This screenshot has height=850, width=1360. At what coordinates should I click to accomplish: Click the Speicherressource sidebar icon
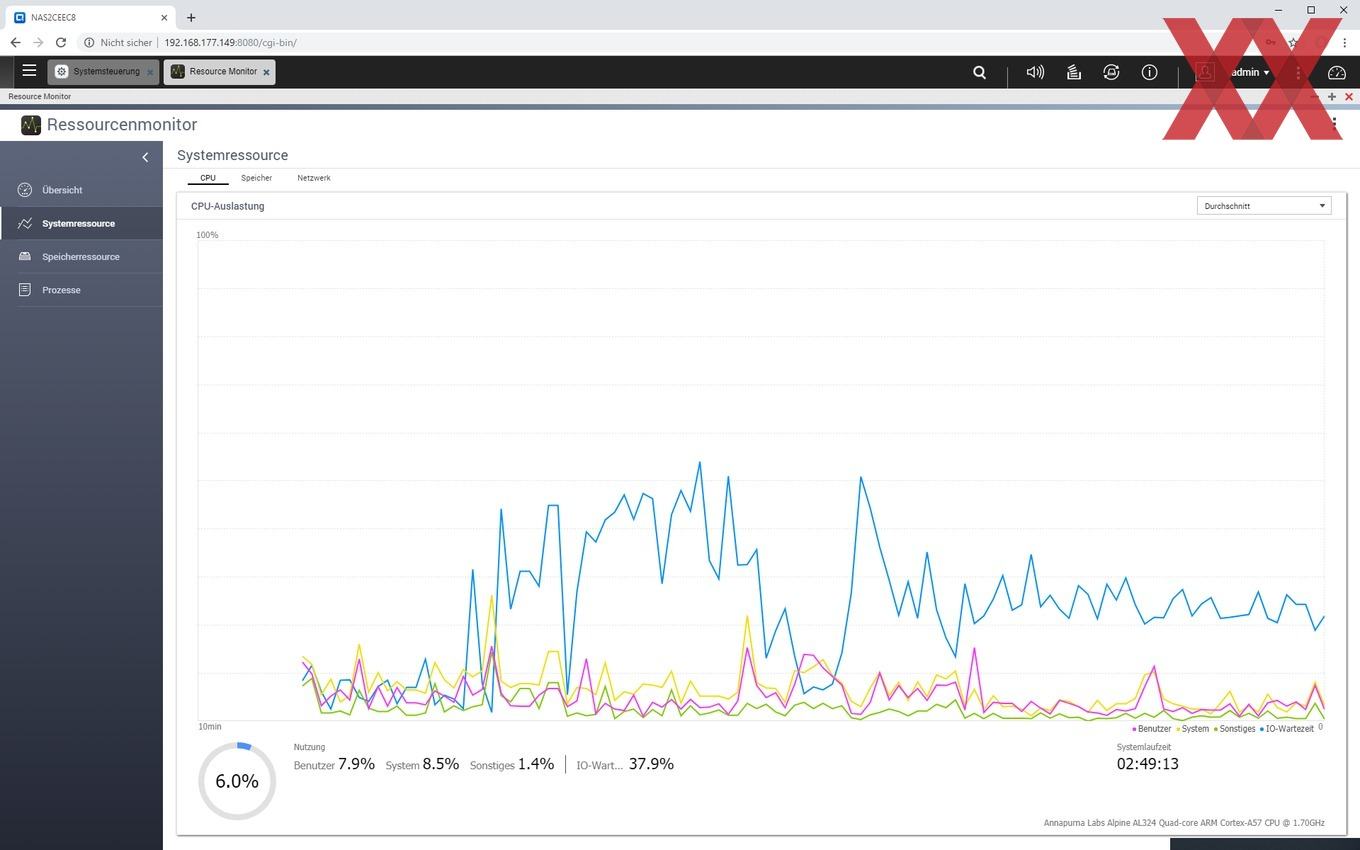(25, 257)
